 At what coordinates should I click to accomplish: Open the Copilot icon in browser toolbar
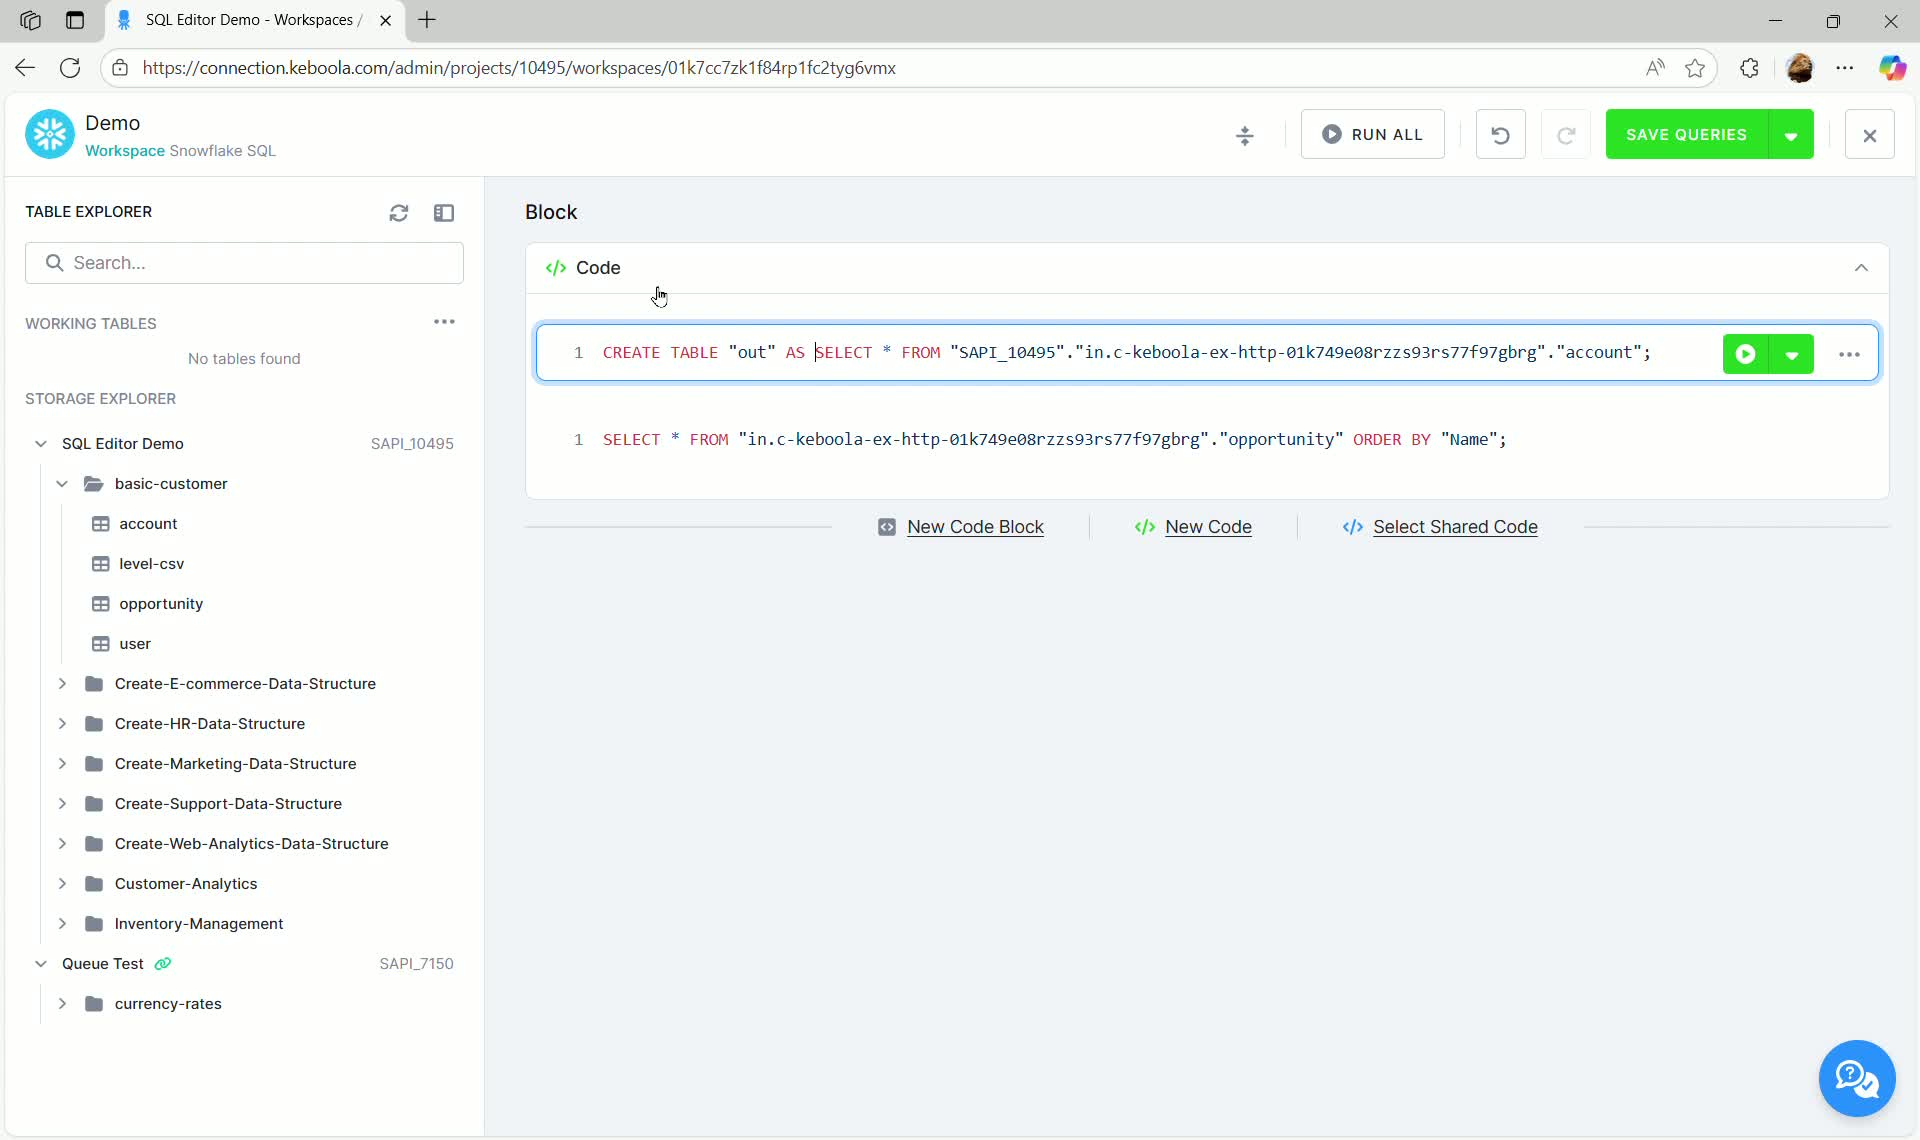point(1894,68)
